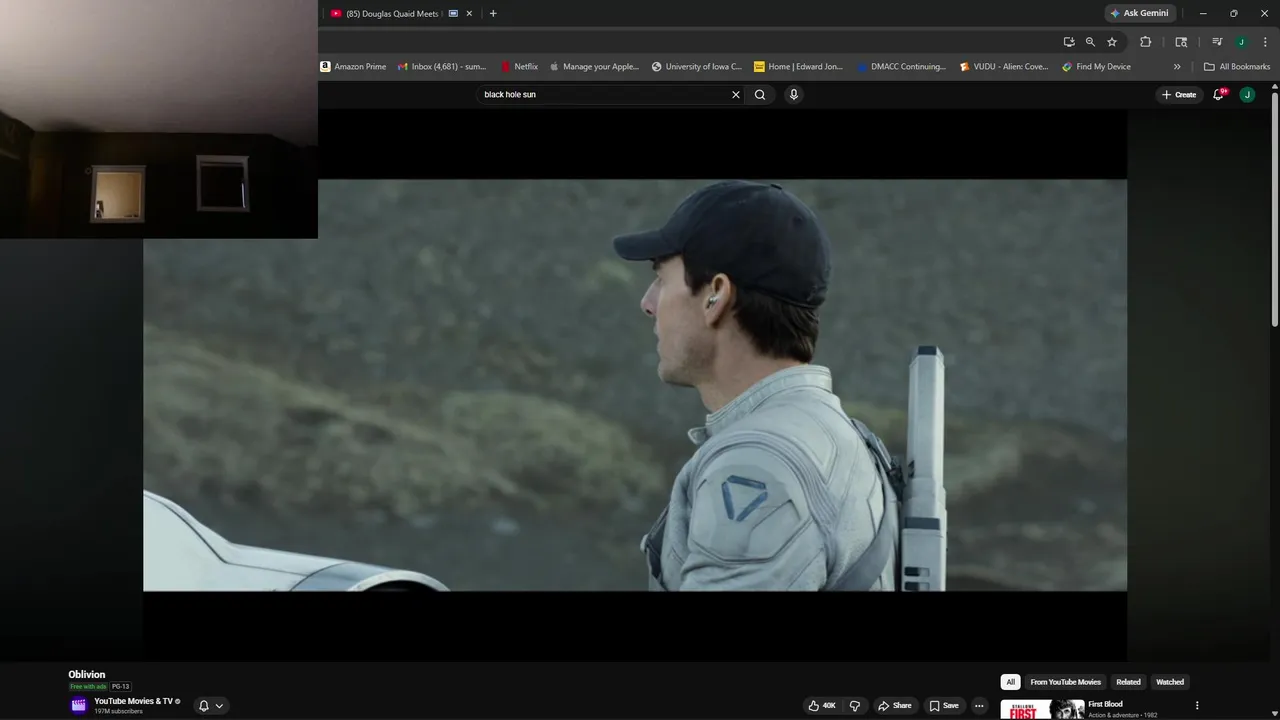This screenshot has width=1280, height=720.
Task: Open the Chrome side panel icon
Action: pos(1181,42)
